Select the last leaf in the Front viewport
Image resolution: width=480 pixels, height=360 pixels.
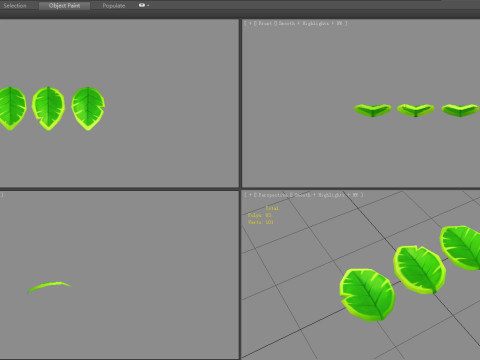point(461,110)
